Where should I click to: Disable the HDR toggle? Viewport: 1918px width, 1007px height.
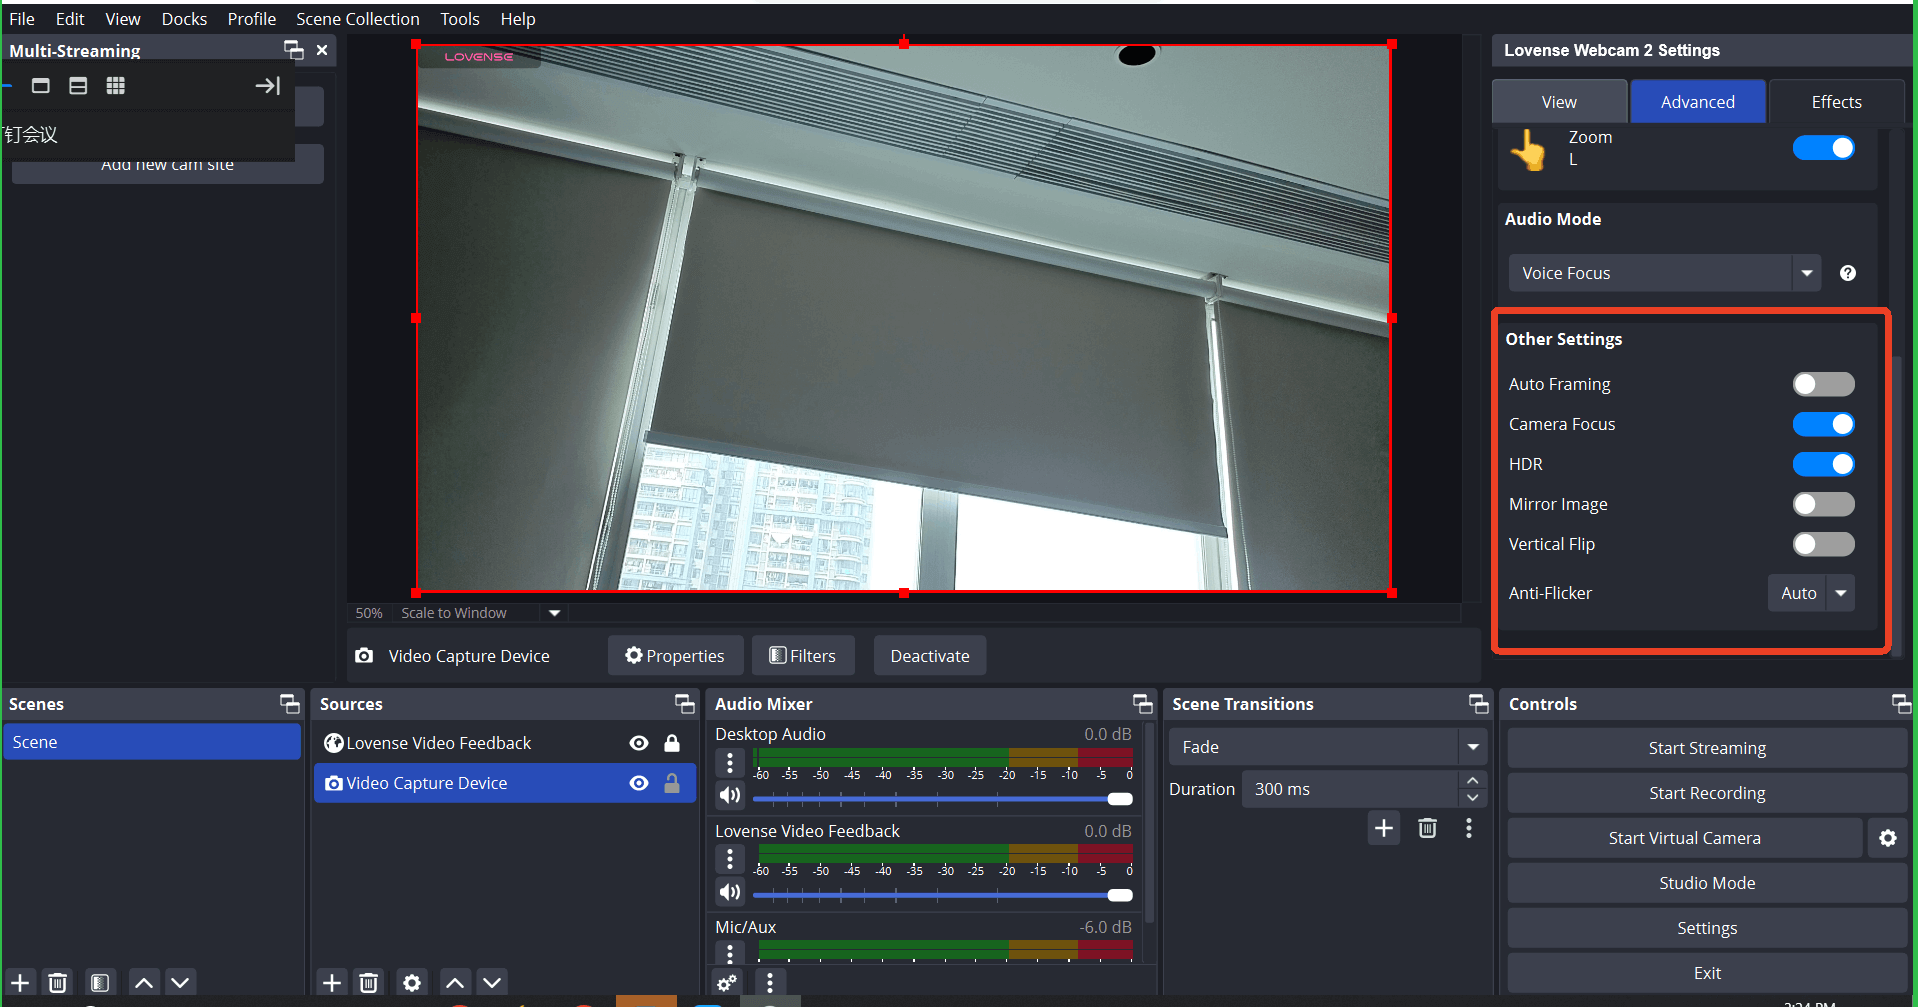(1822, 464)
